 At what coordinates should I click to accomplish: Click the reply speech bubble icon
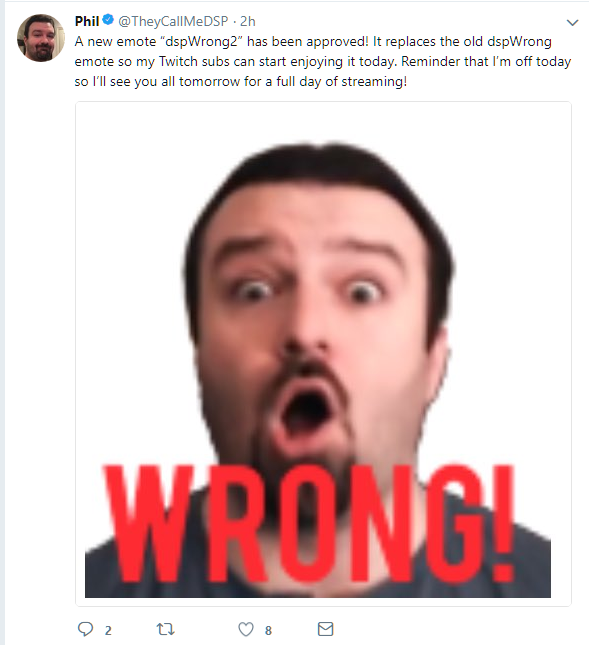click(x=86, y=629)
